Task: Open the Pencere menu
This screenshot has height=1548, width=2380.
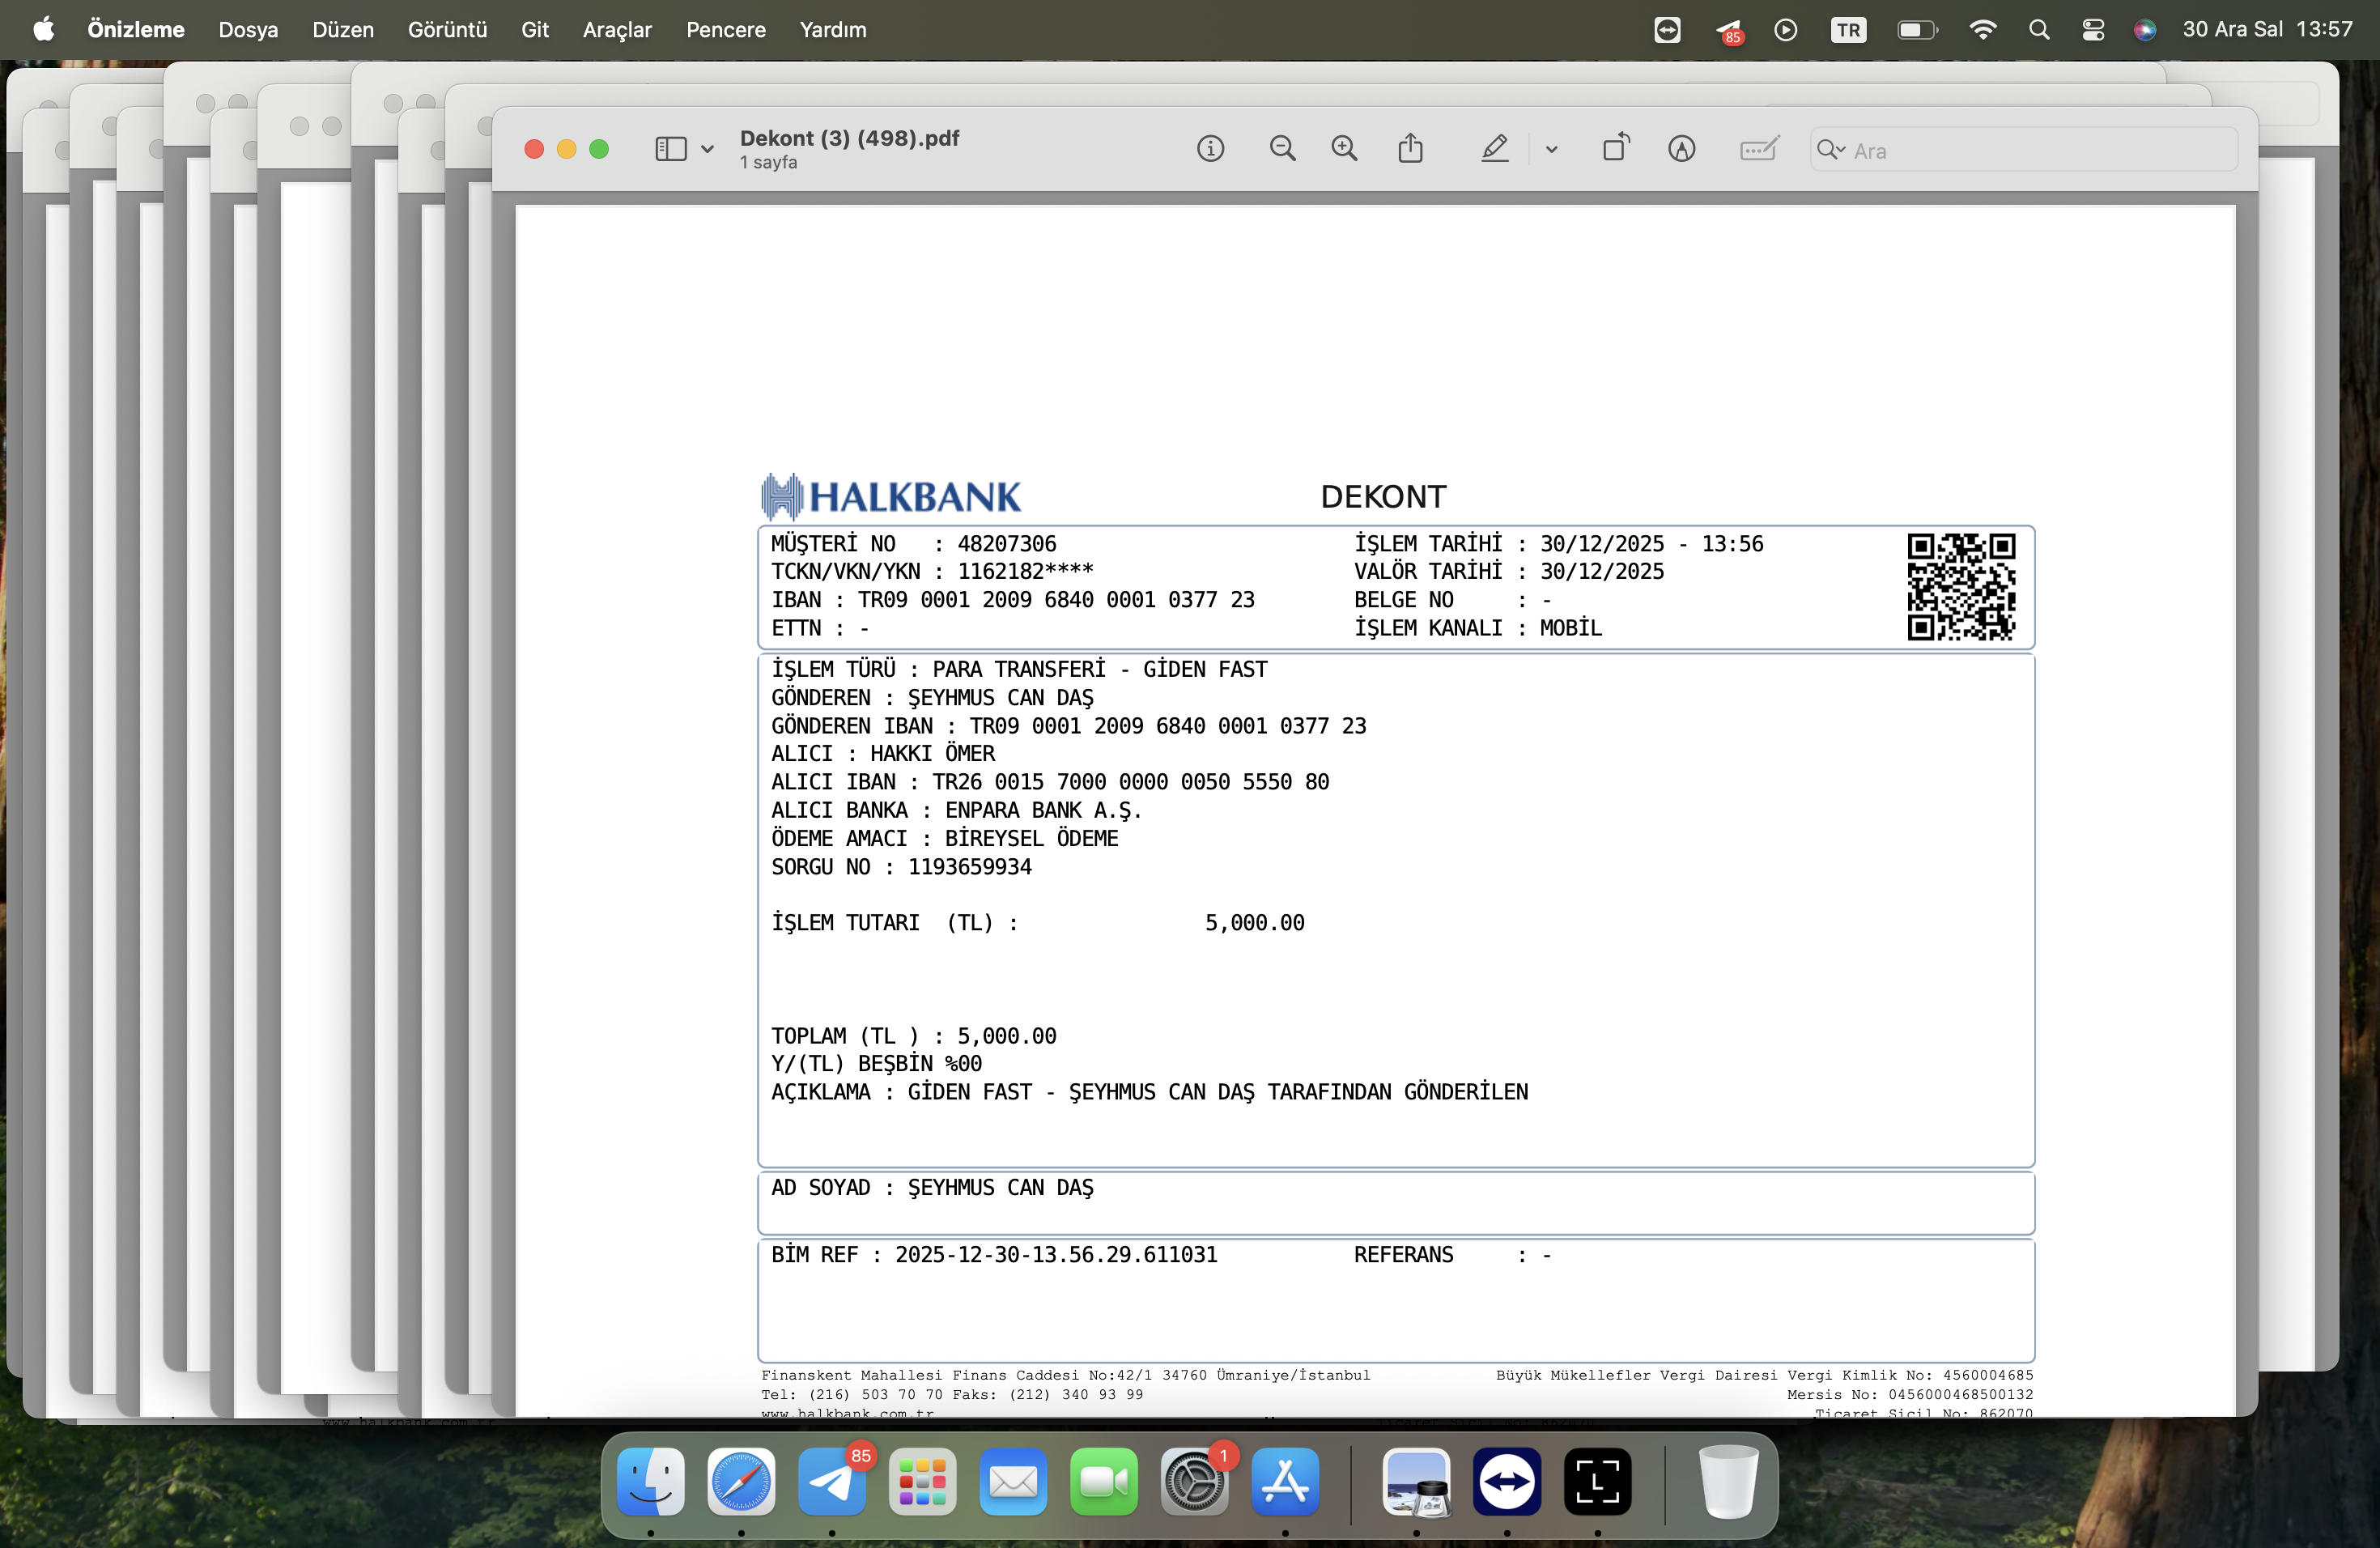Action: tap(726, 30)
